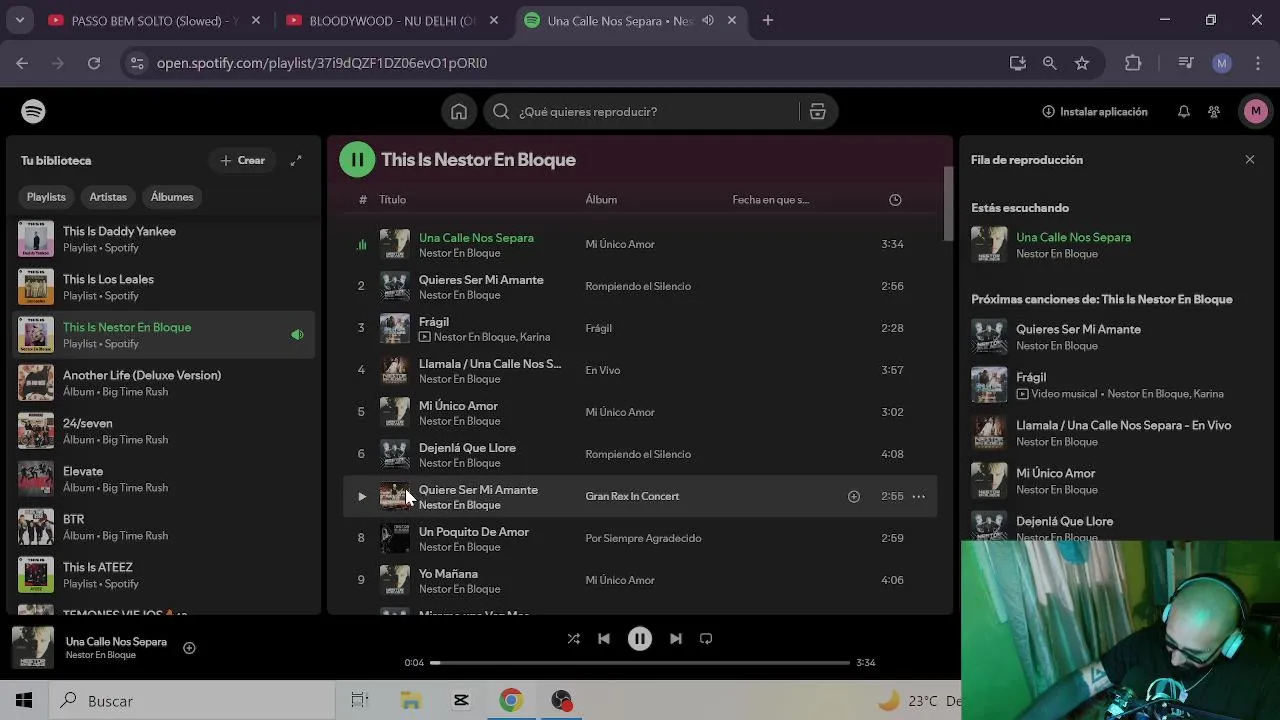Screen dimensions: 1280x720
Task: Open This Is Los Leales playlist
Action: pos(161,287)
